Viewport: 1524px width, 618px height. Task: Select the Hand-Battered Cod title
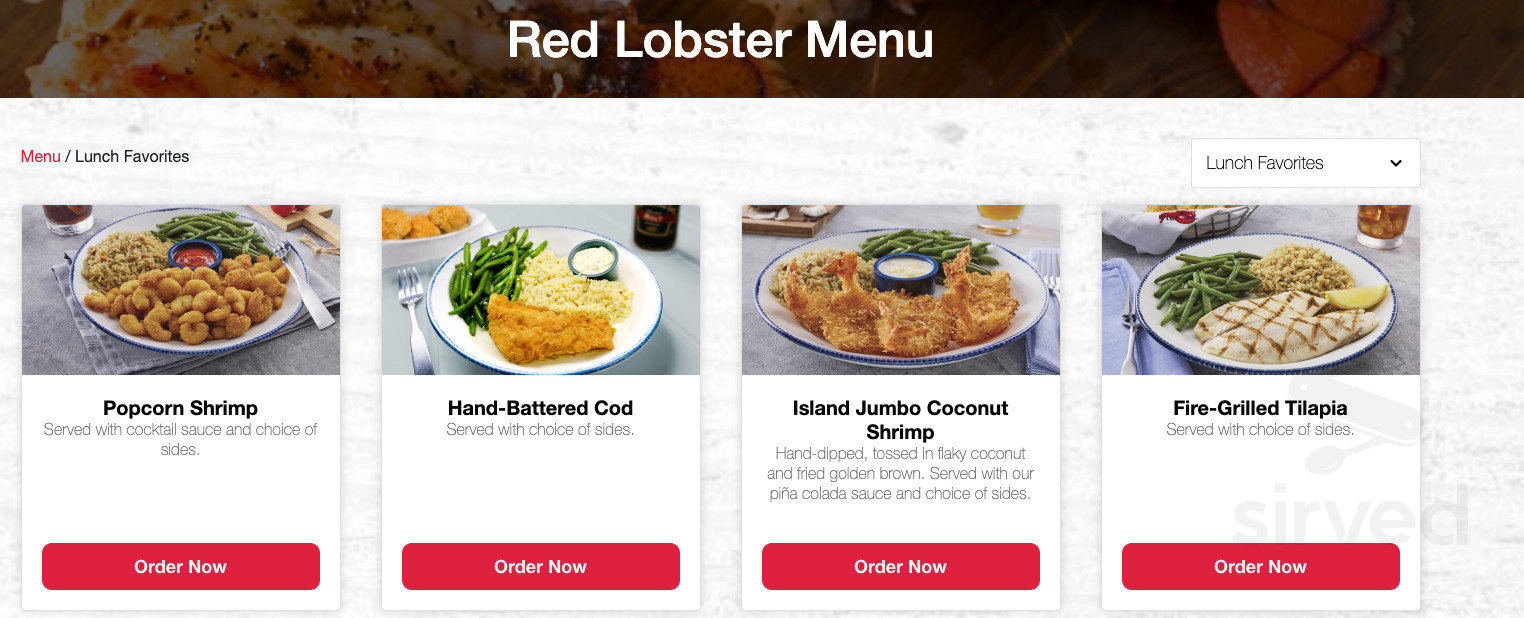click(x=541, y=408)
